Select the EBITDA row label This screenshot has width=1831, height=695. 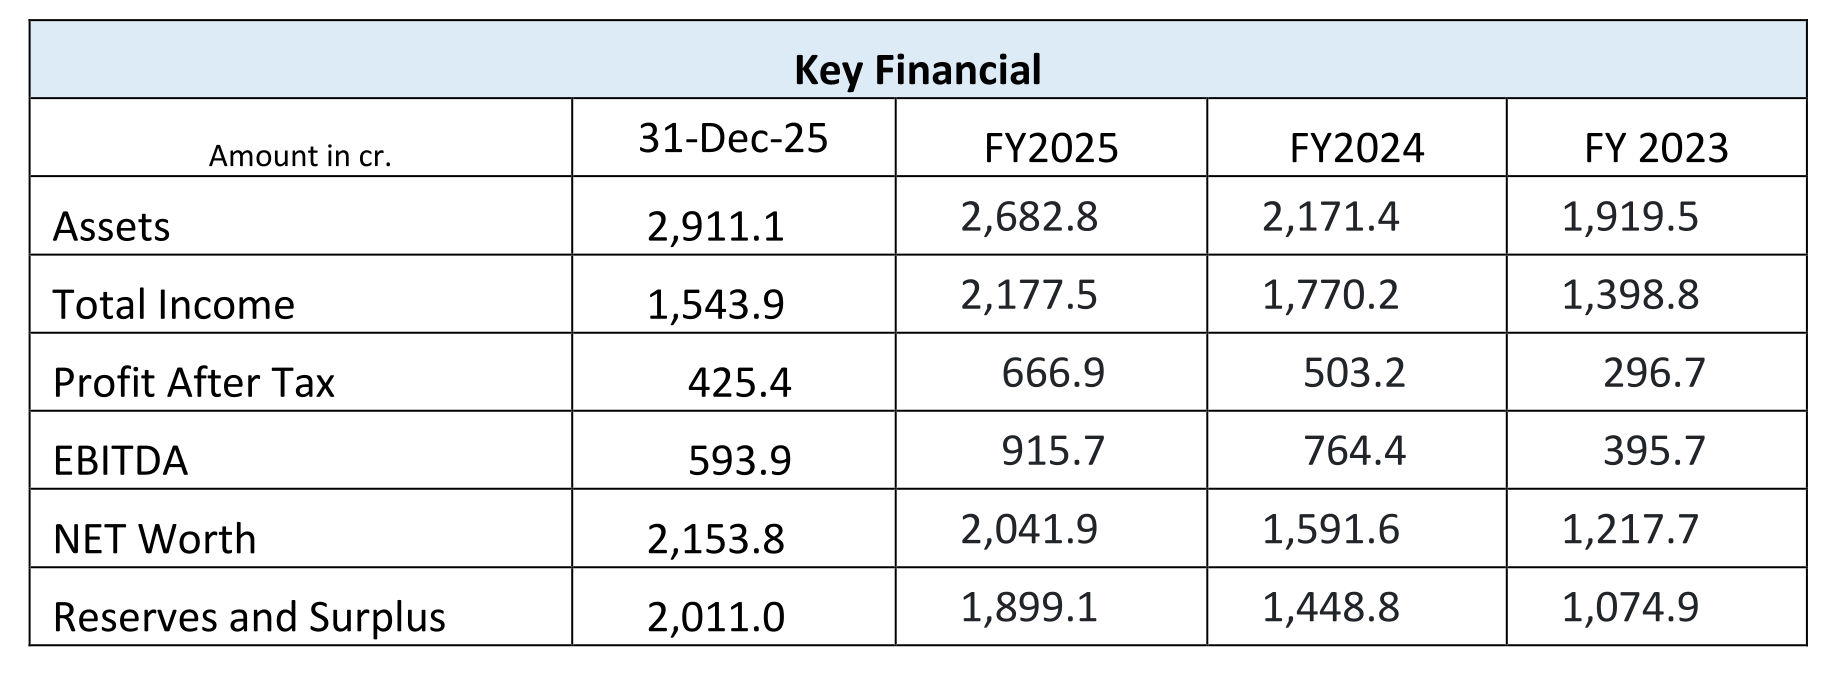120,461
